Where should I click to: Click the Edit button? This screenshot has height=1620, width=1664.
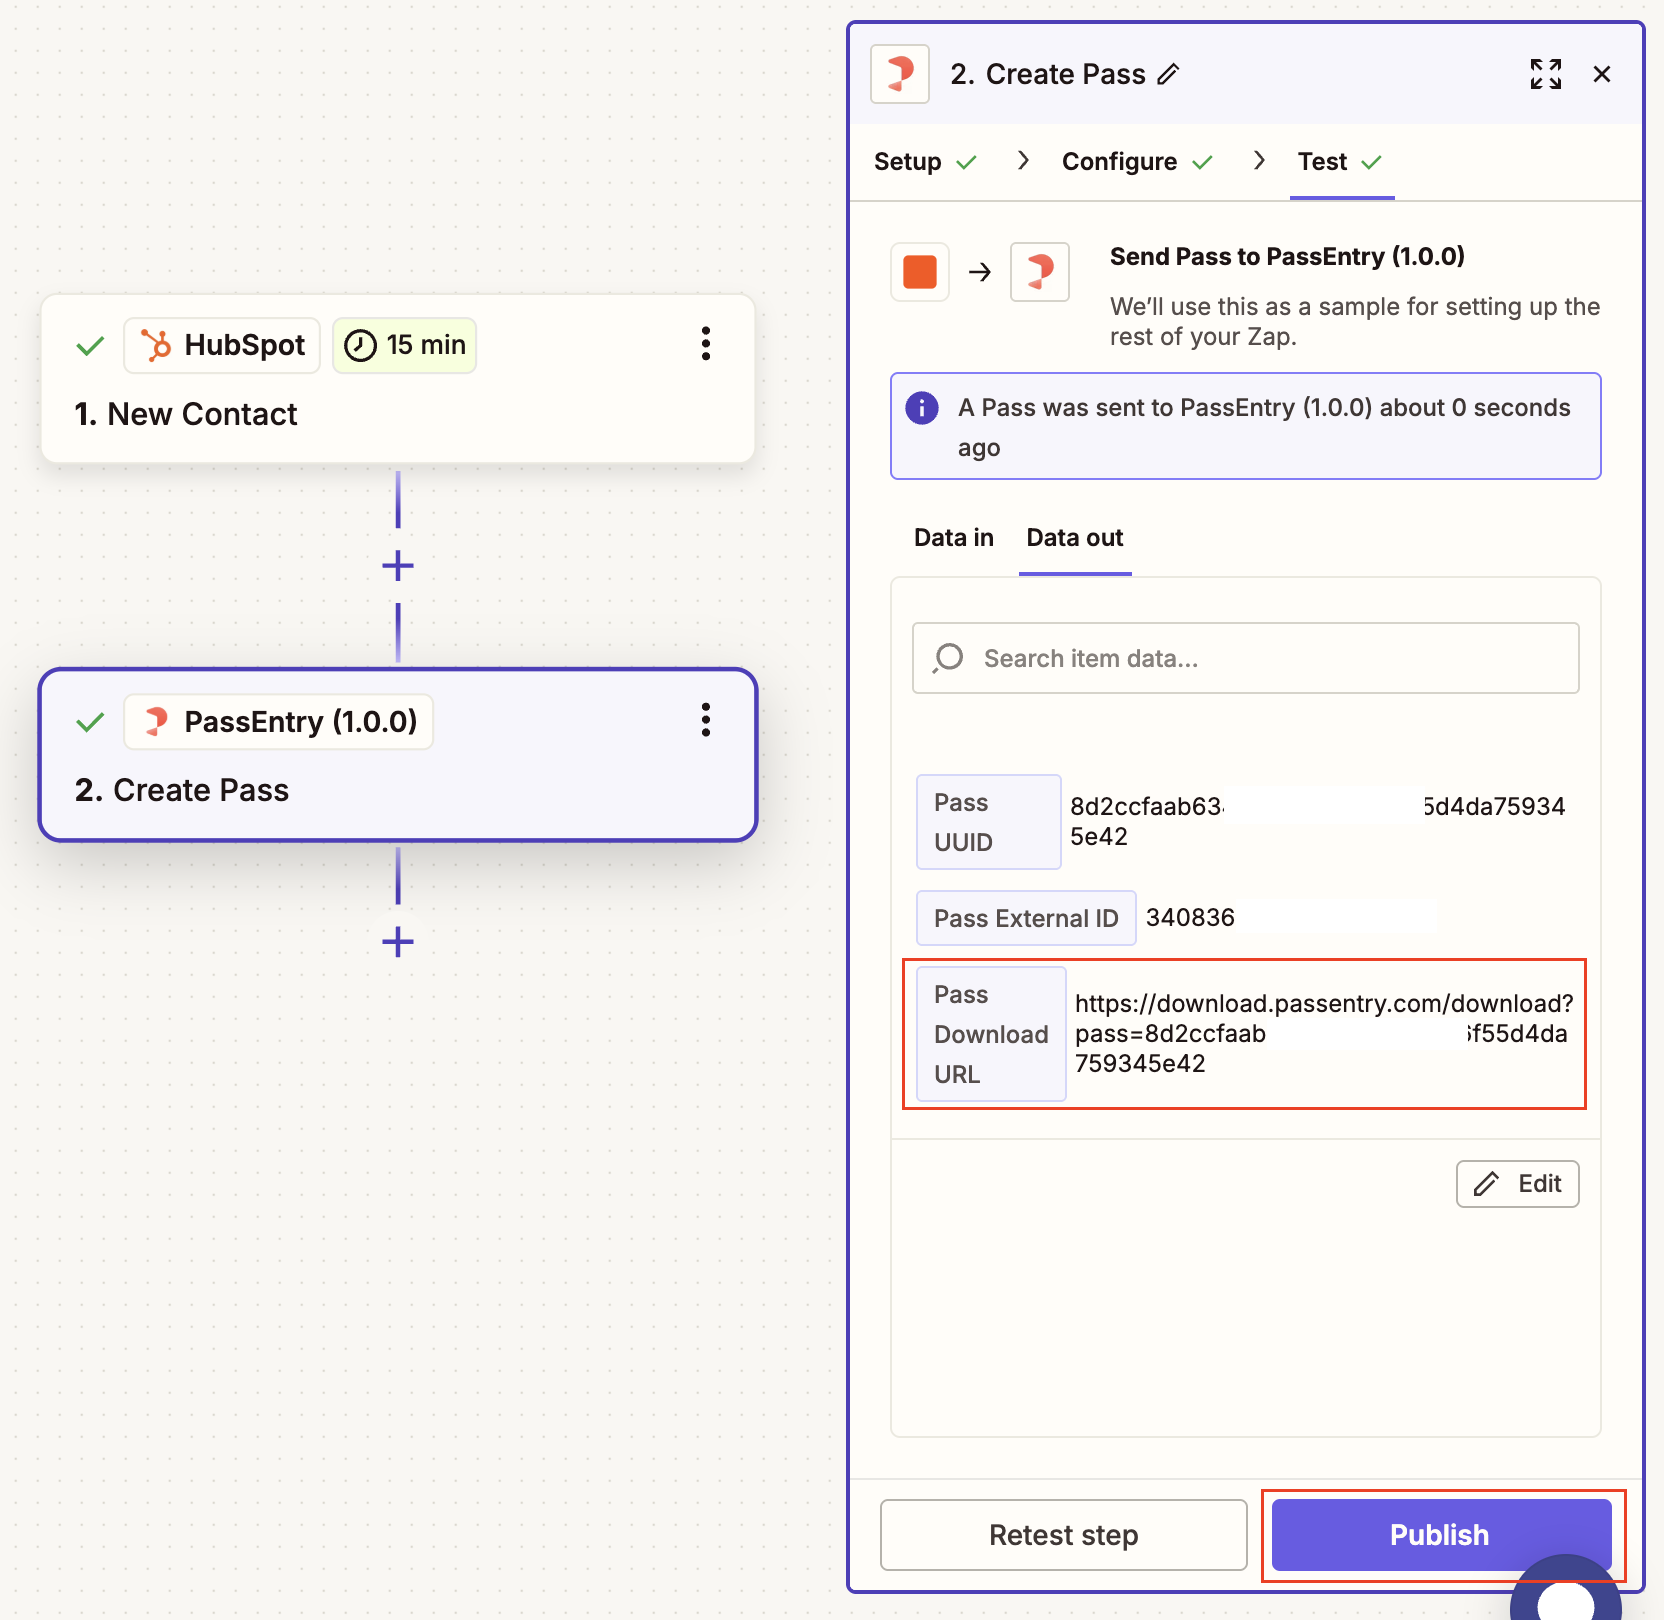(1518, 1184)
